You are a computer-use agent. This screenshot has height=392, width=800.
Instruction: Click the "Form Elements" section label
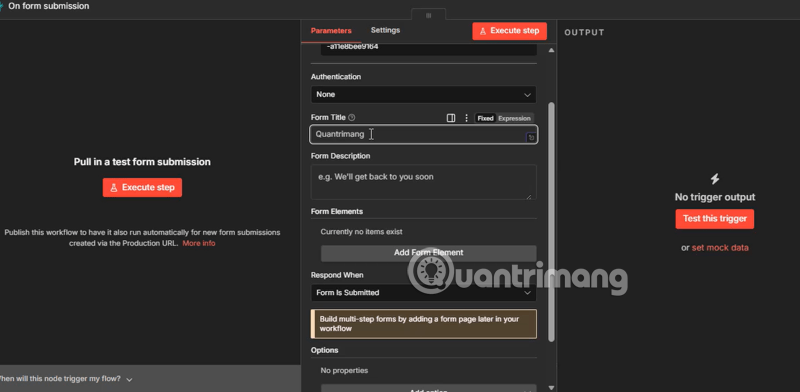click(x=337, y=211)
